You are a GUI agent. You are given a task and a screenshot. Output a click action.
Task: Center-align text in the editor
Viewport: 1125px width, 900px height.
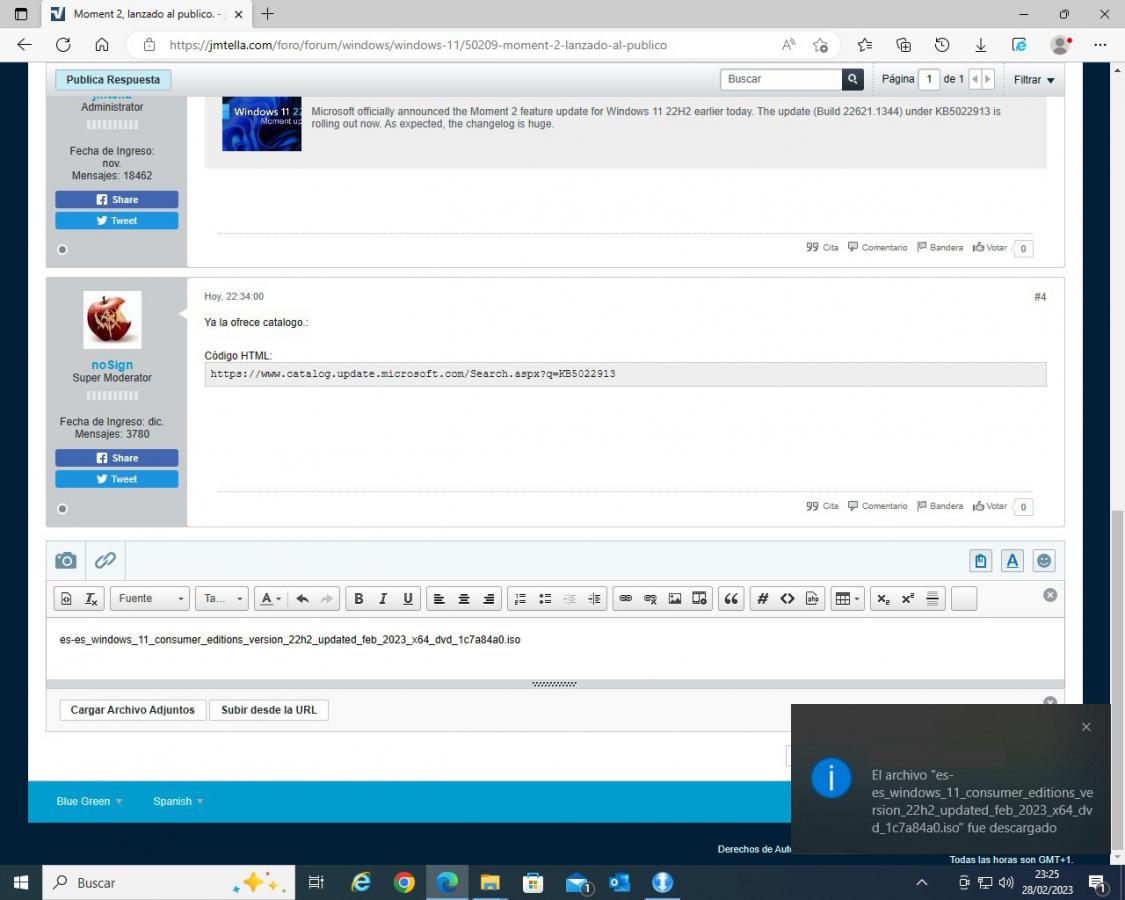[464, 599]
